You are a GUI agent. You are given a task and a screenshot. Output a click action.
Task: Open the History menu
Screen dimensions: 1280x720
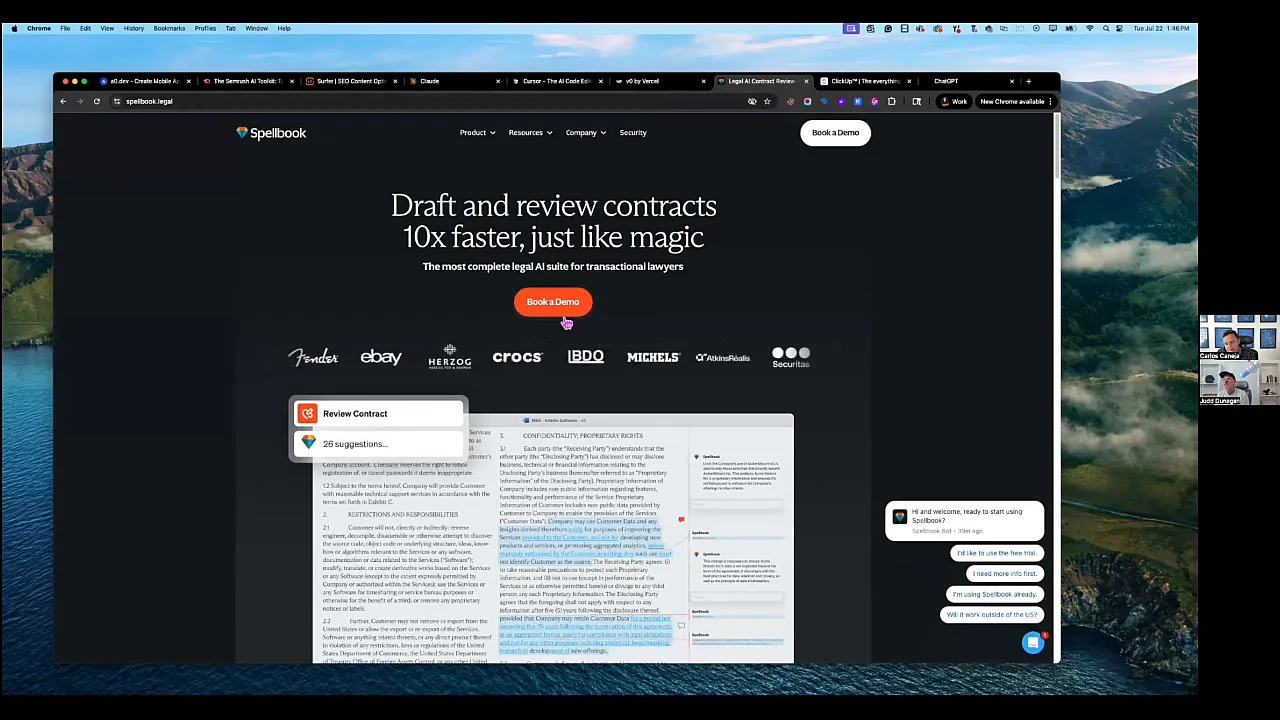pyautogui.click(x=134, y=29)
